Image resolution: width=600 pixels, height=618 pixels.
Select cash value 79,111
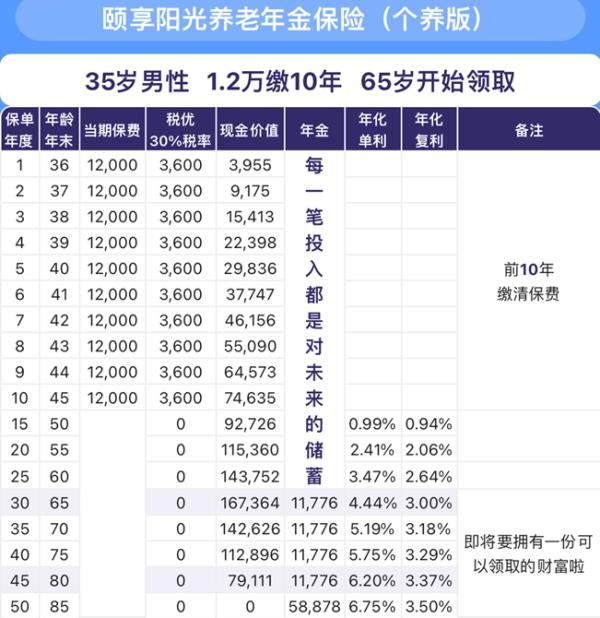[x=250, y=581]
